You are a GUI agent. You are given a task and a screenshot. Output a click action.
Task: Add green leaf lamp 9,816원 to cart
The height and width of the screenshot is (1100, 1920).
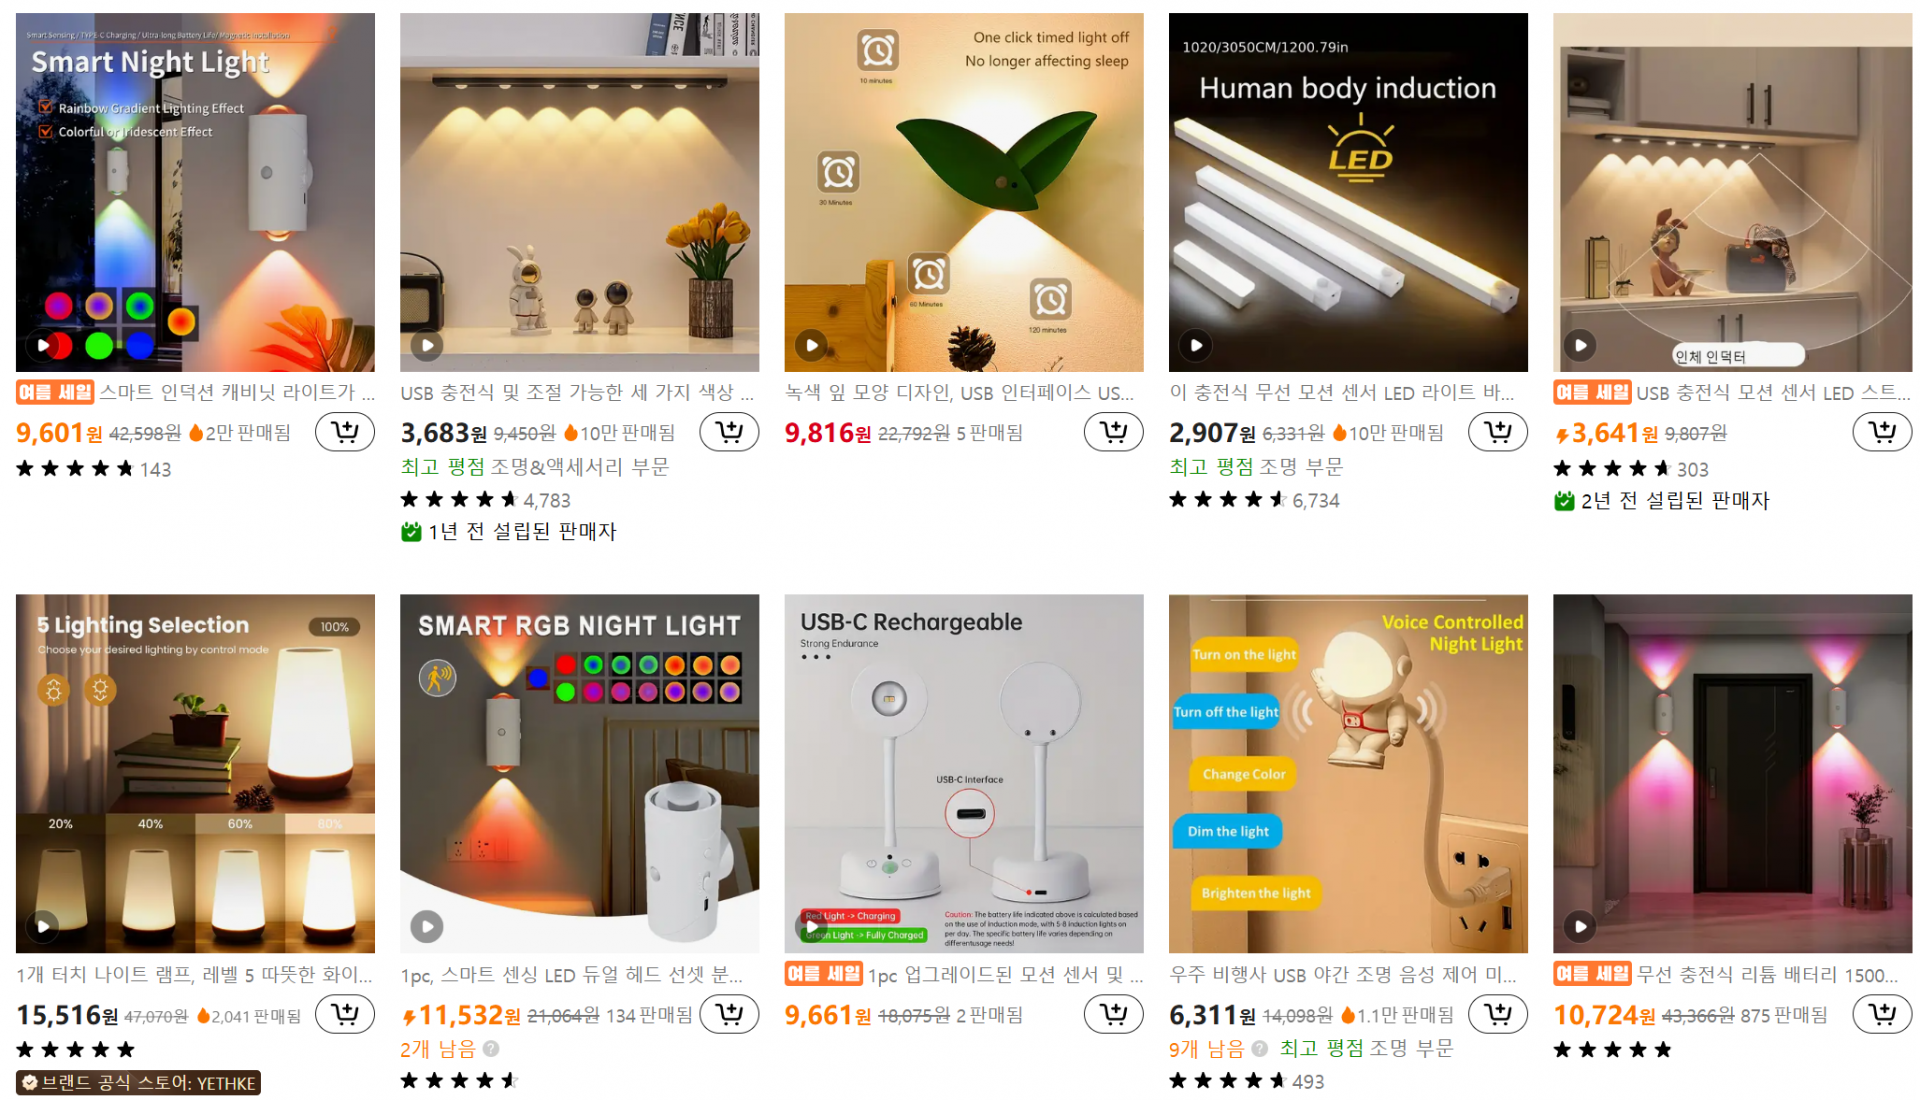tap(1113, 432)
